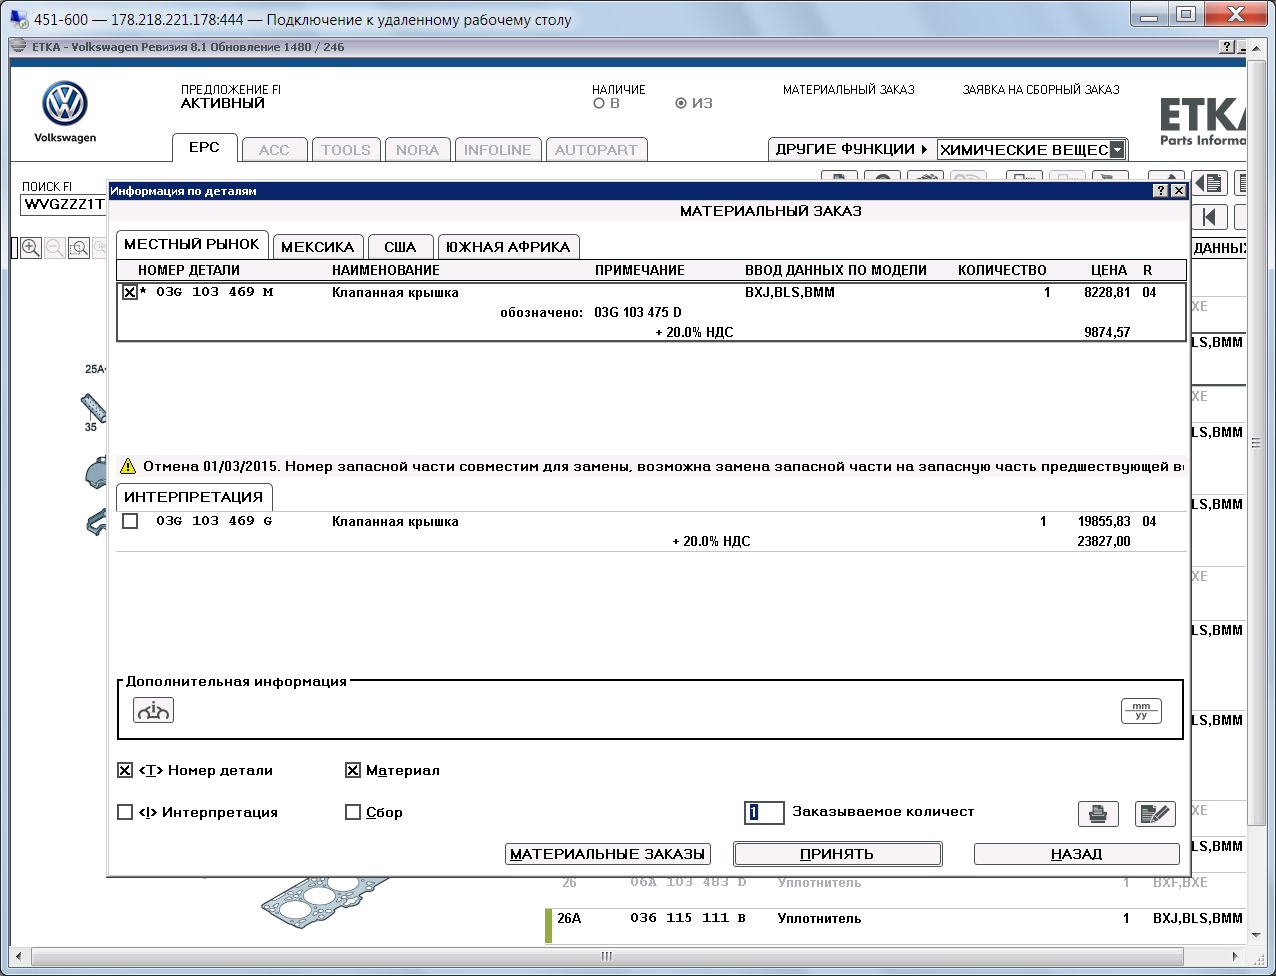The width and height of the screenshot is (1276, 976).
Task: Click the warning triangle icon beside Отмена notice
Action: [128, 466]
